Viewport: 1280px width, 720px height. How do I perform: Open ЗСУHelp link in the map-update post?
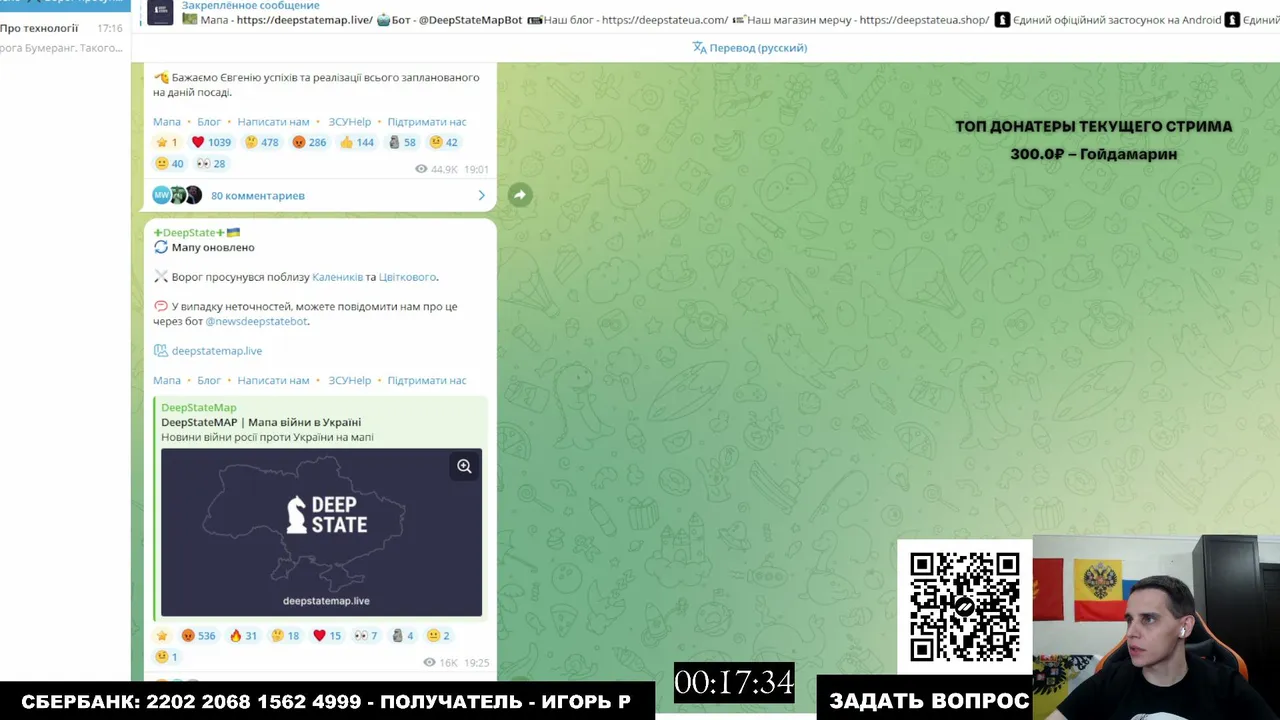pyautogui.click(x=350, y=381)
